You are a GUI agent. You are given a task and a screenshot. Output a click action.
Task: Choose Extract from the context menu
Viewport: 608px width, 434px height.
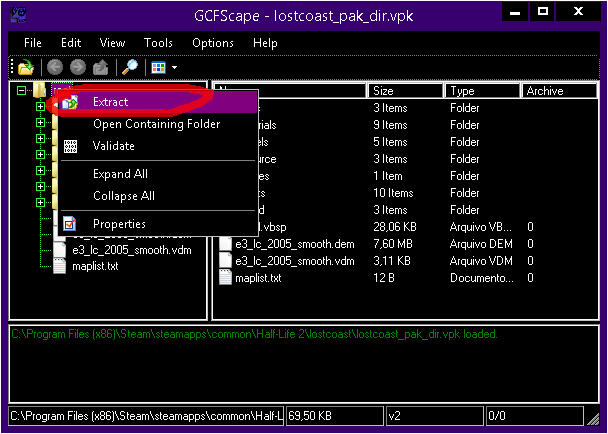click(158, 102)
